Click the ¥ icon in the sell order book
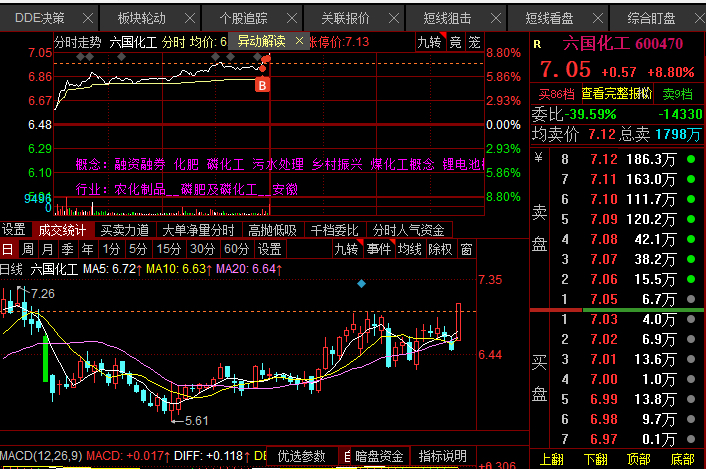The height and width of the screenshot is (469, 706). pyautogui.click(x=539, y=158)
